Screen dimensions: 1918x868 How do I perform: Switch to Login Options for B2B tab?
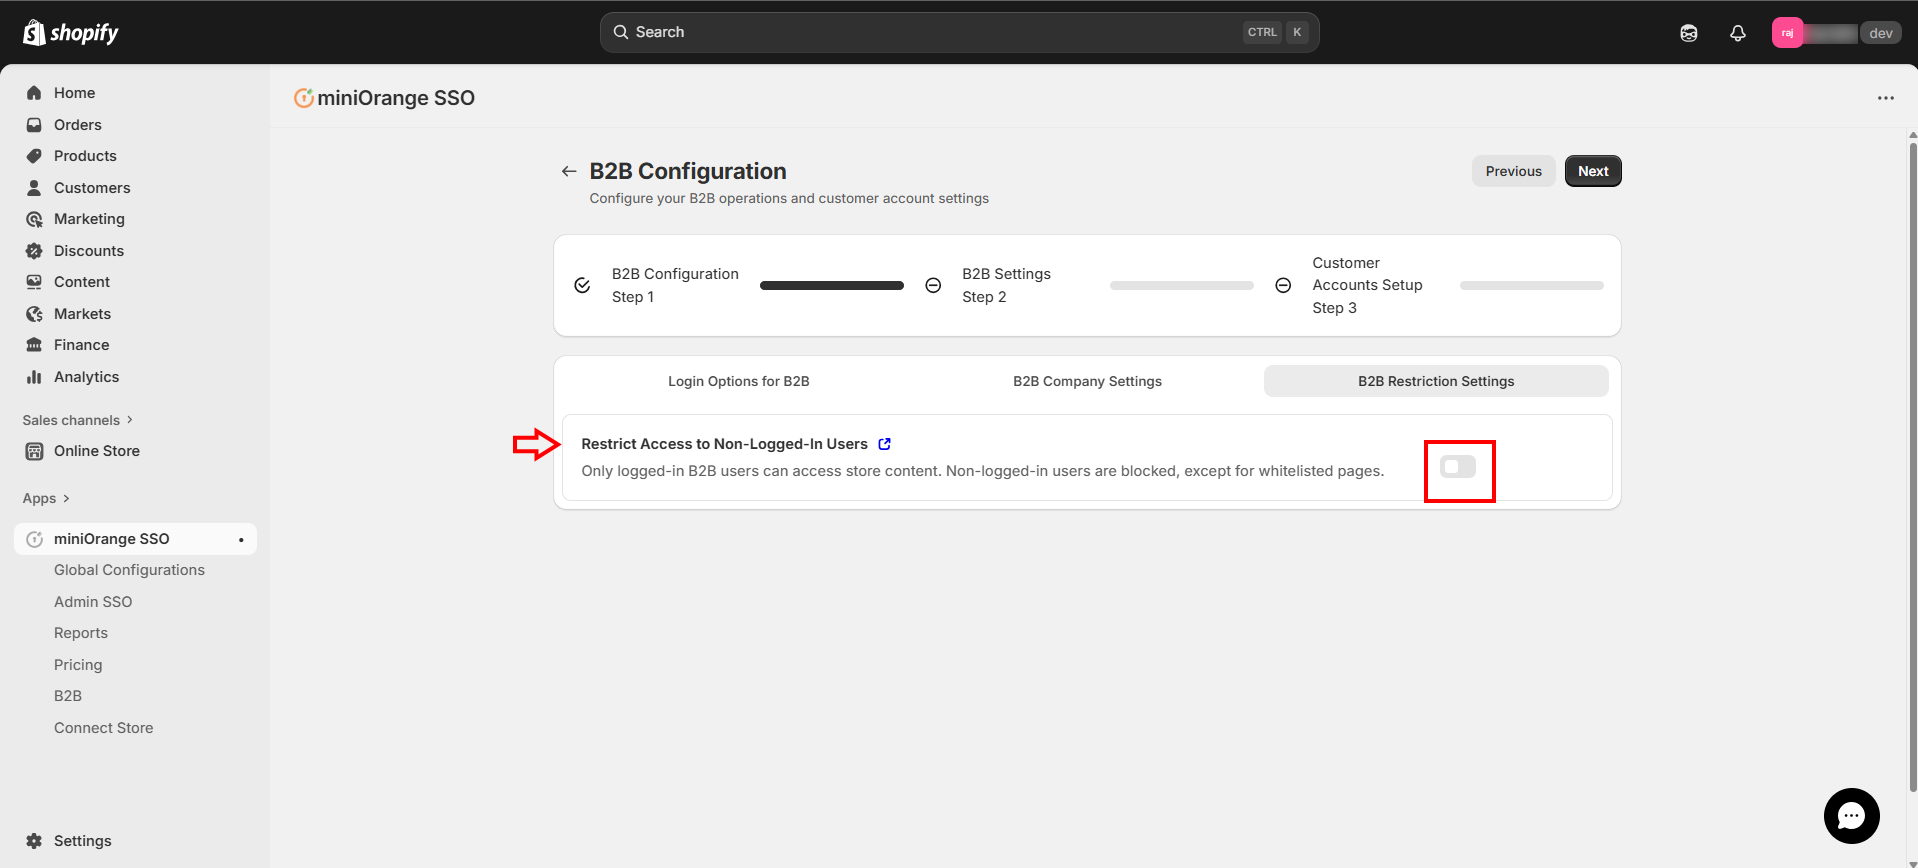(x=739, y=381)
